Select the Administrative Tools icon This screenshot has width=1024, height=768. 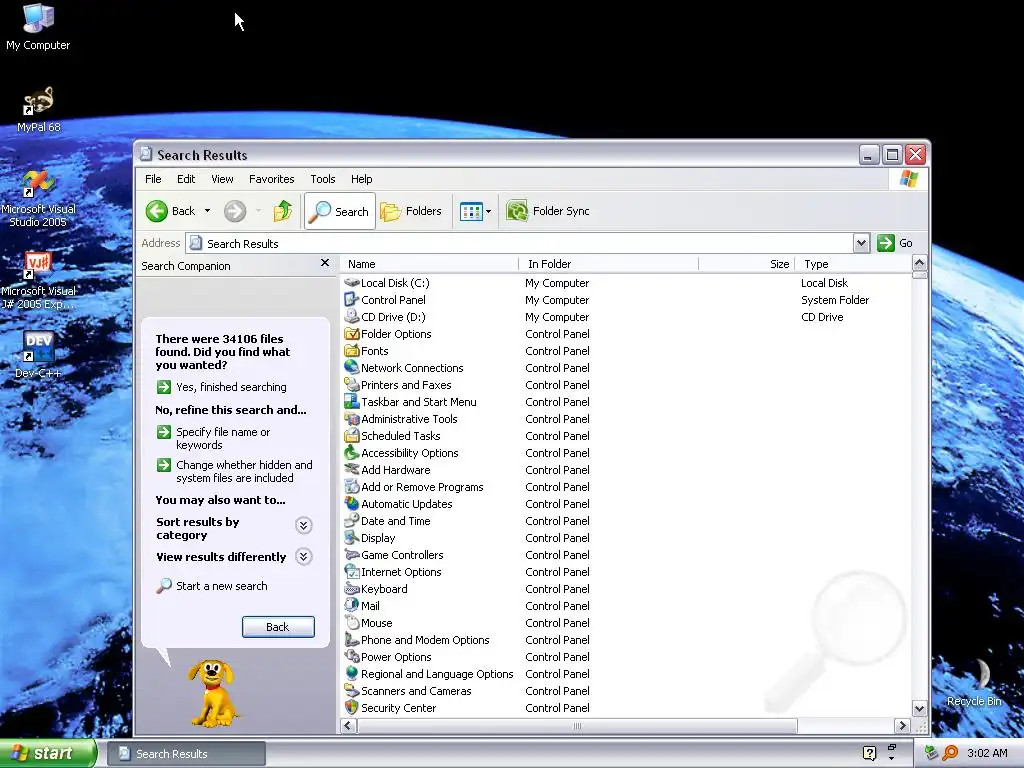pos(352,419)
